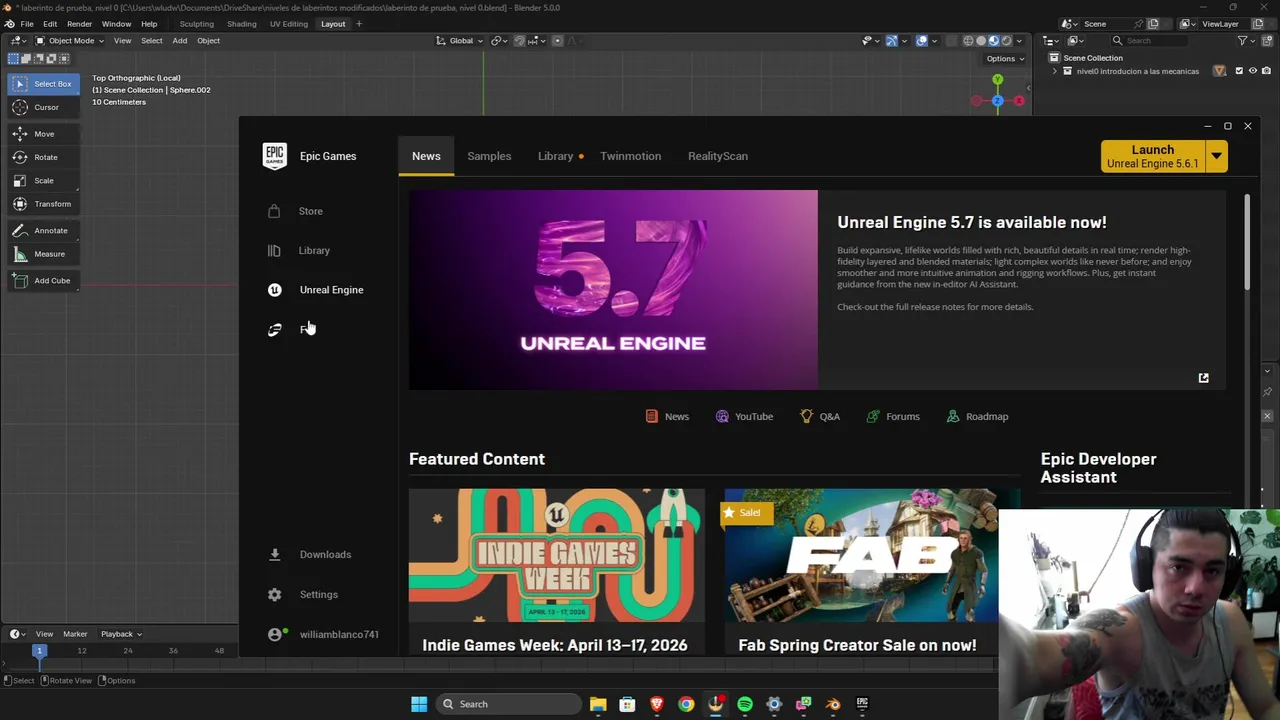The height and width of the screenshot is (720, 1280).
Task: Open the News link below the banner
Action: (667, 416)
